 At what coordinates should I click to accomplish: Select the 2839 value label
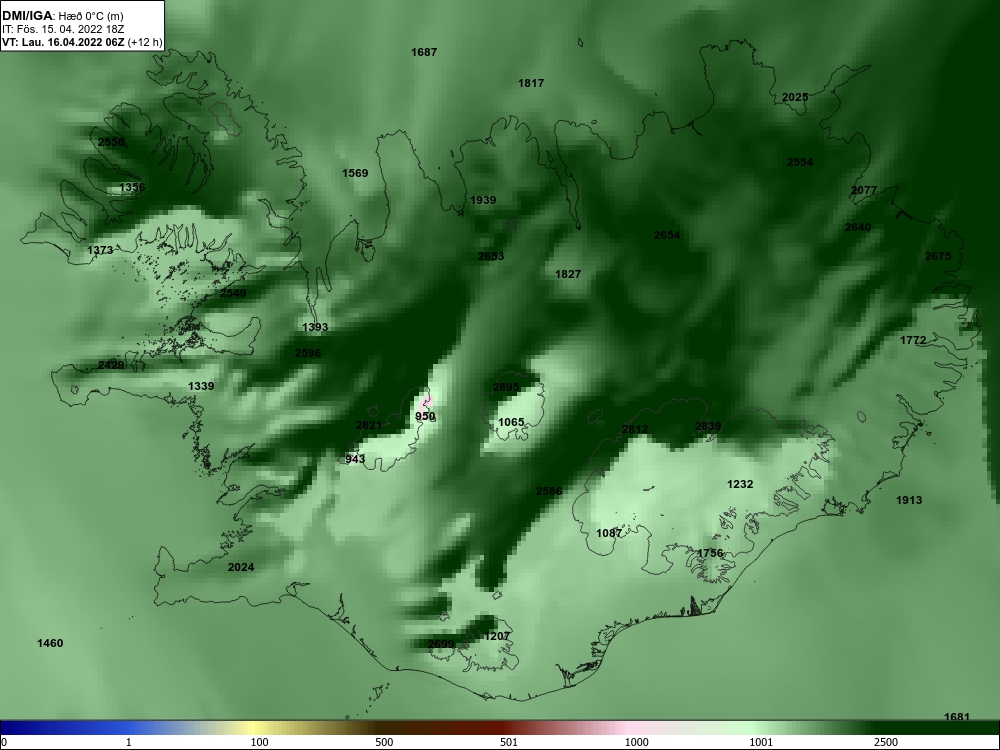(x=708, y=426)
